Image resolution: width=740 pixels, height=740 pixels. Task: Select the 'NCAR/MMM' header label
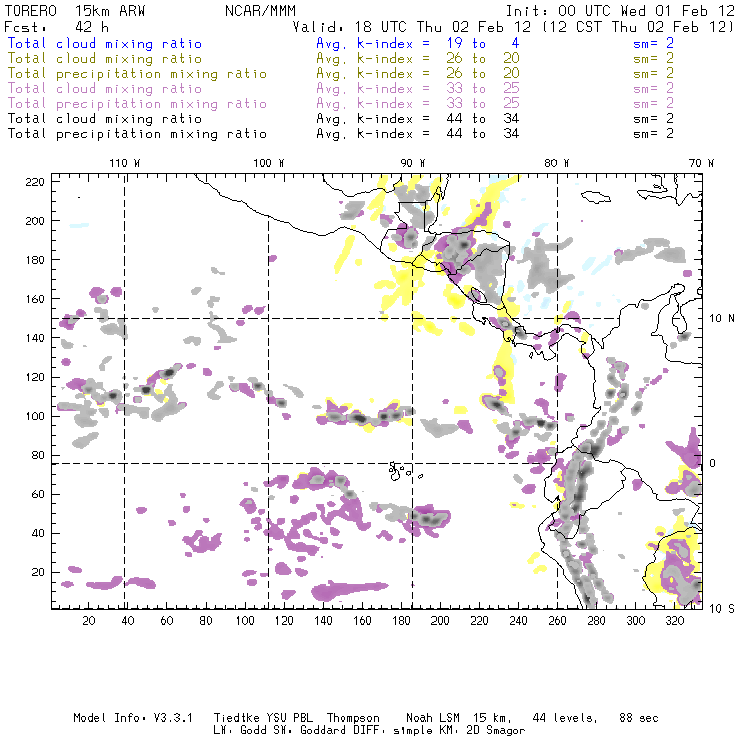pyautogui.click(x=260, y=11)
